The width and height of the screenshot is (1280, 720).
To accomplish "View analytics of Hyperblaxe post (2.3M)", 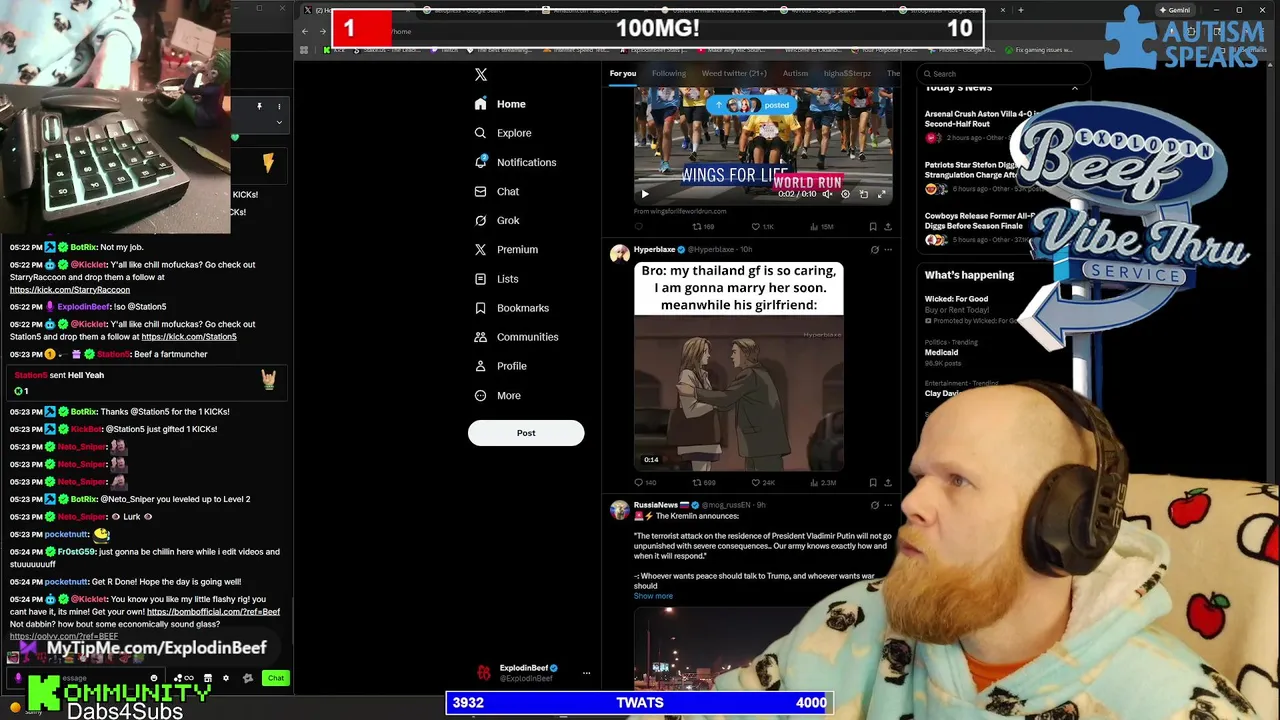I will [822, 483].
